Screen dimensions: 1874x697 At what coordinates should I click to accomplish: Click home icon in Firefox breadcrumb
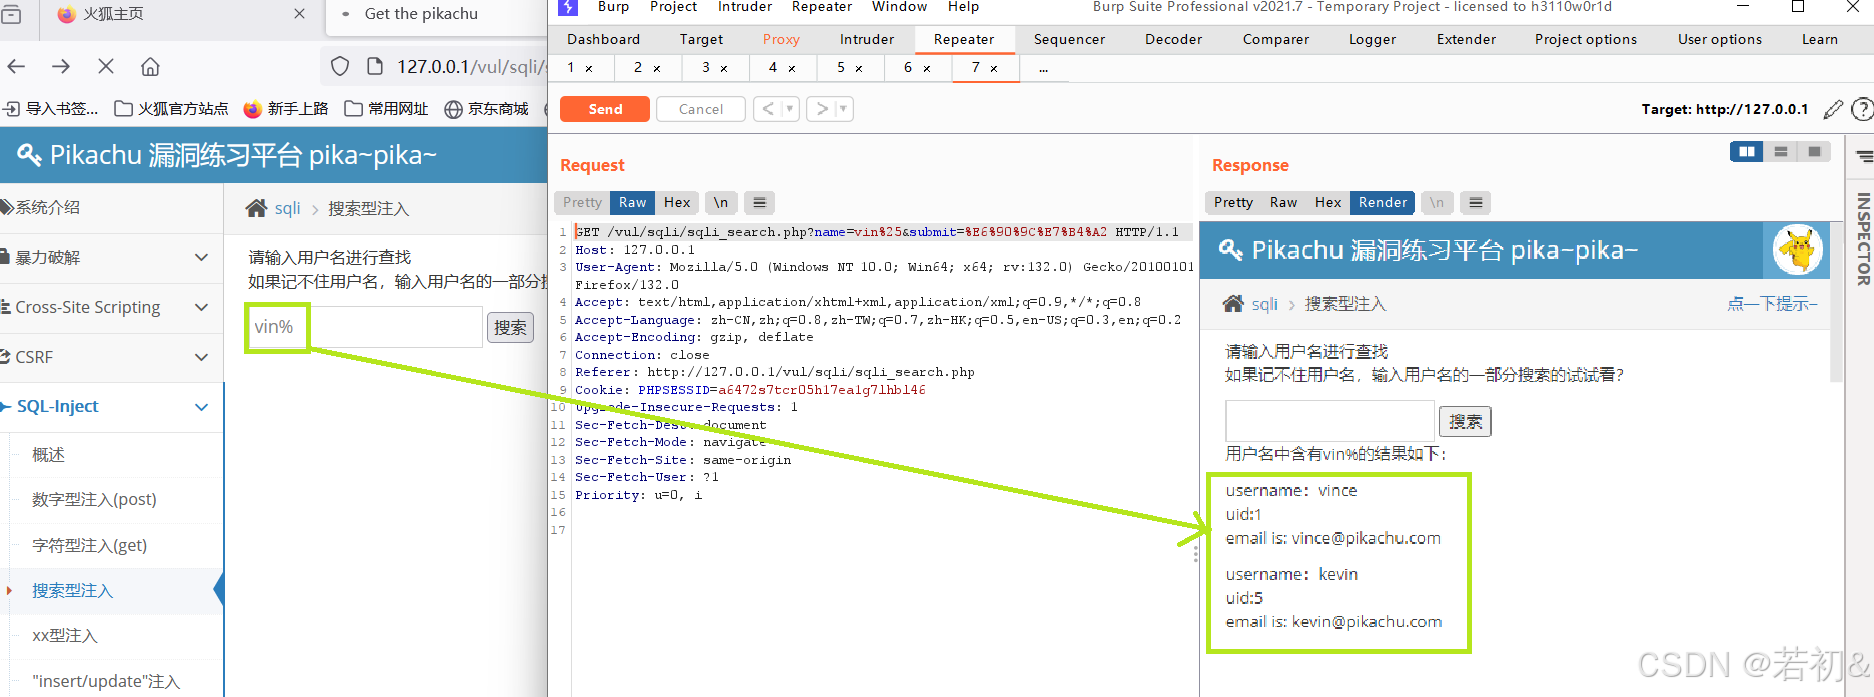(257, 208)
